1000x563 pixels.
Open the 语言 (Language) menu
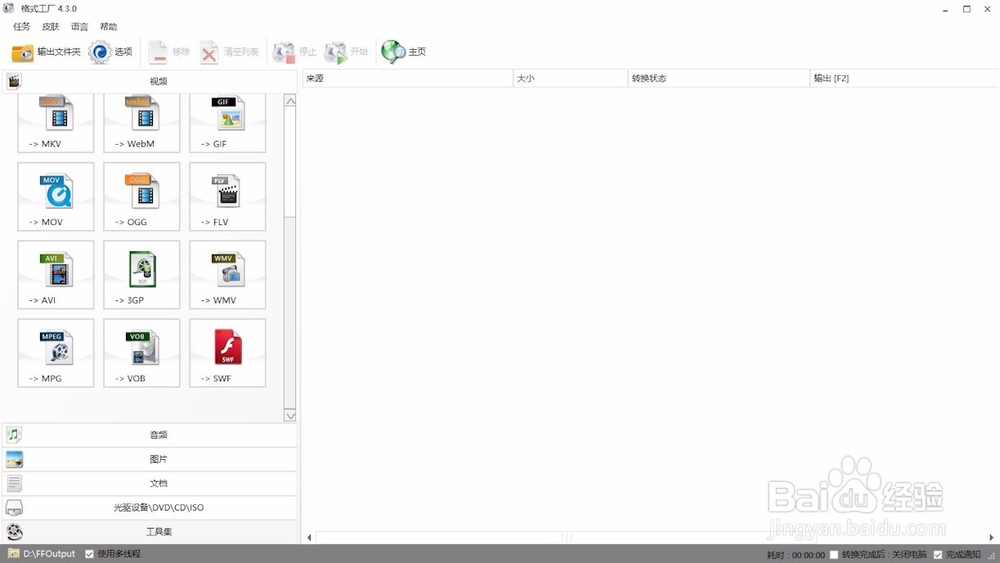pos(80,27)
